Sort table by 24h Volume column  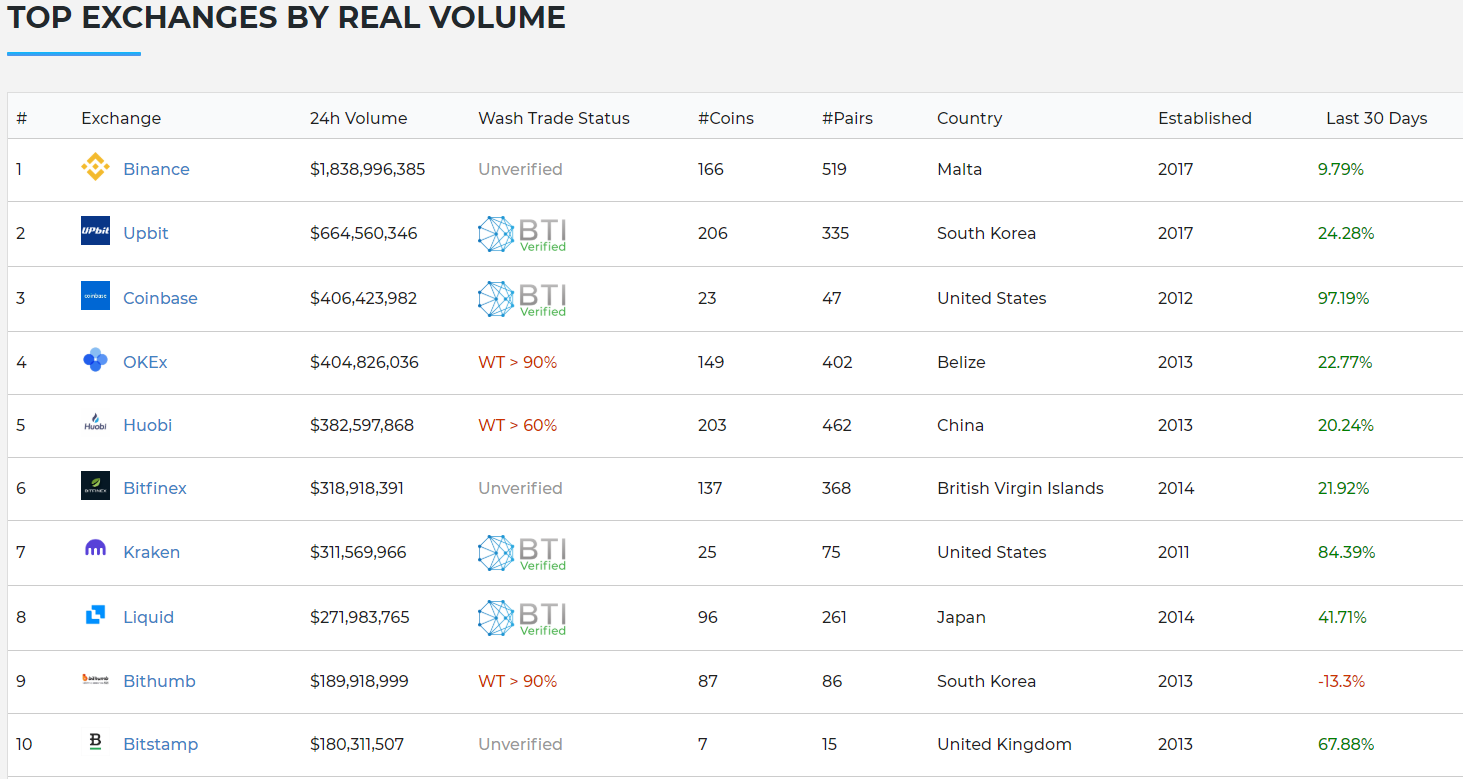(x=358, y=118)
